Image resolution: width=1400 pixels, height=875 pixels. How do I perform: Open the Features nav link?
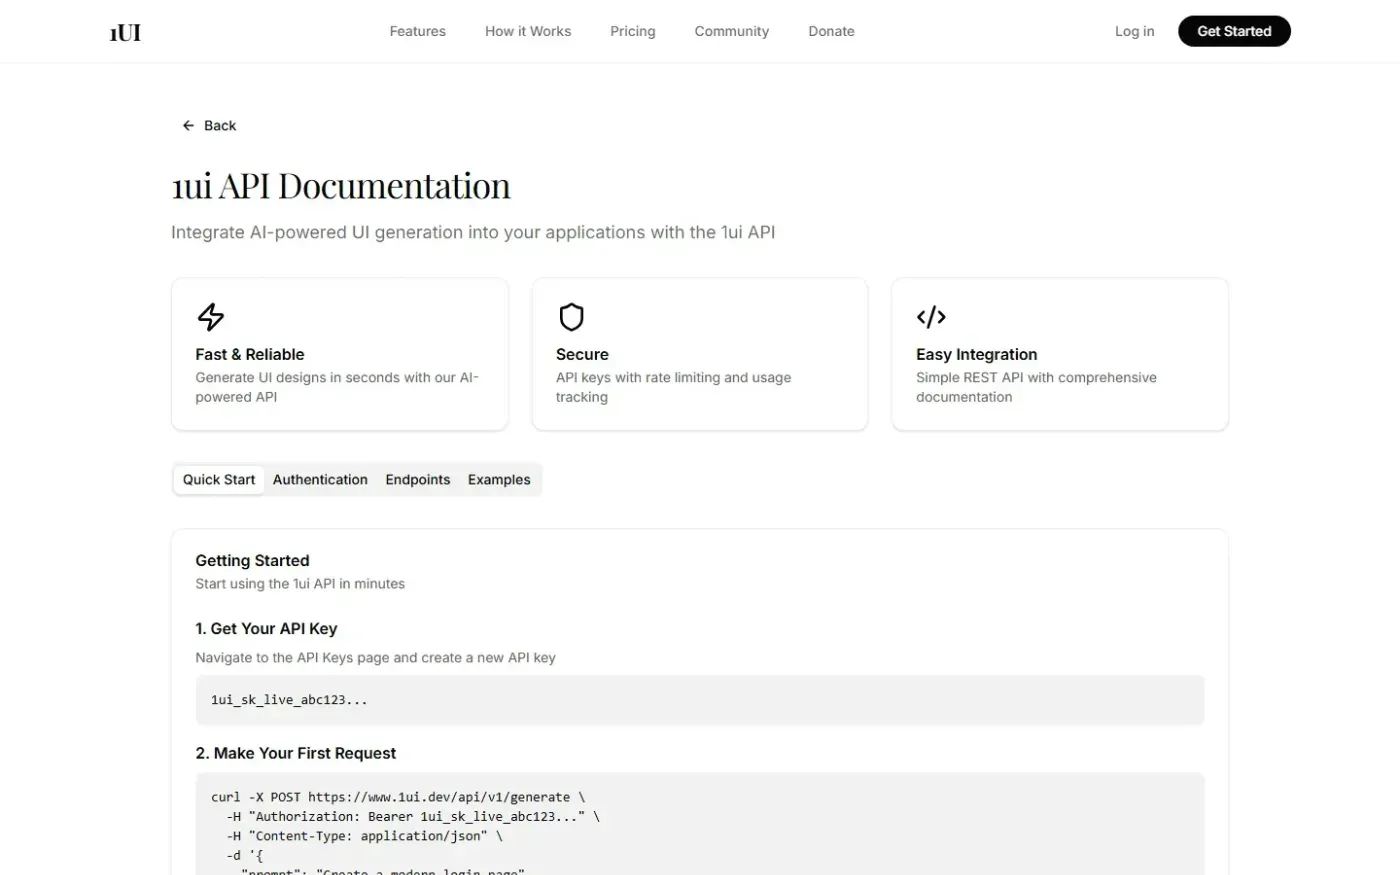(418, 31)
